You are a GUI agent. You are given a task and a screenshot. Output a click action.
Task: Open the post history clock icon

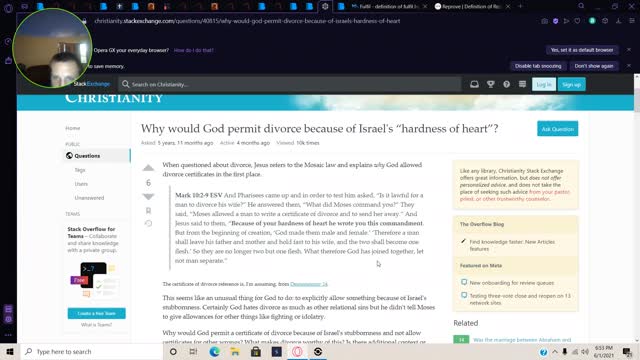148,223
